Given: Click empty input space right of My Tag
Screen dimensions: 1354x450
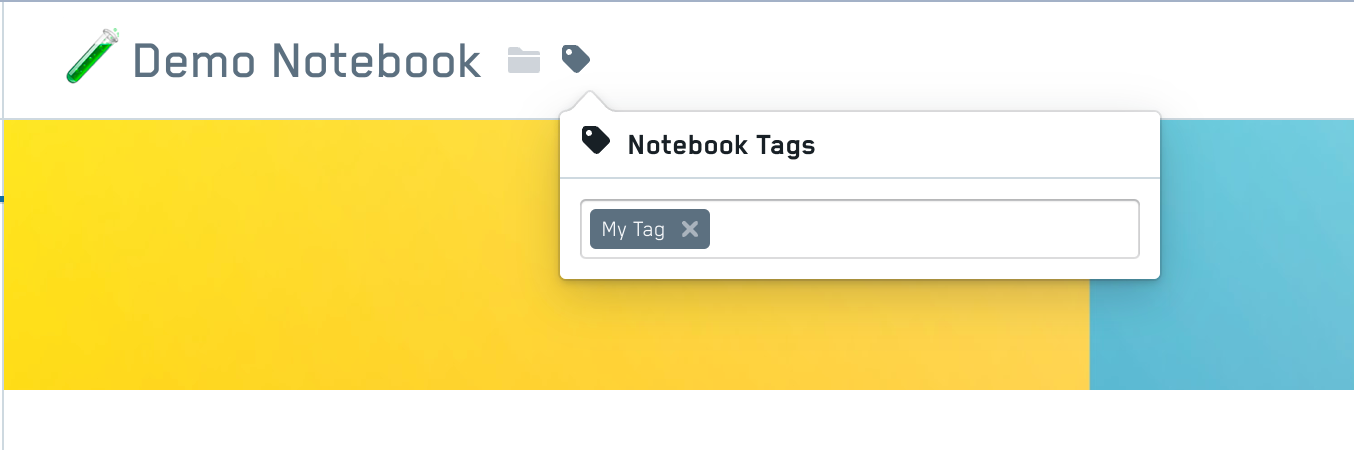Looking at the screenshot, I should click(x=924, y=229).
